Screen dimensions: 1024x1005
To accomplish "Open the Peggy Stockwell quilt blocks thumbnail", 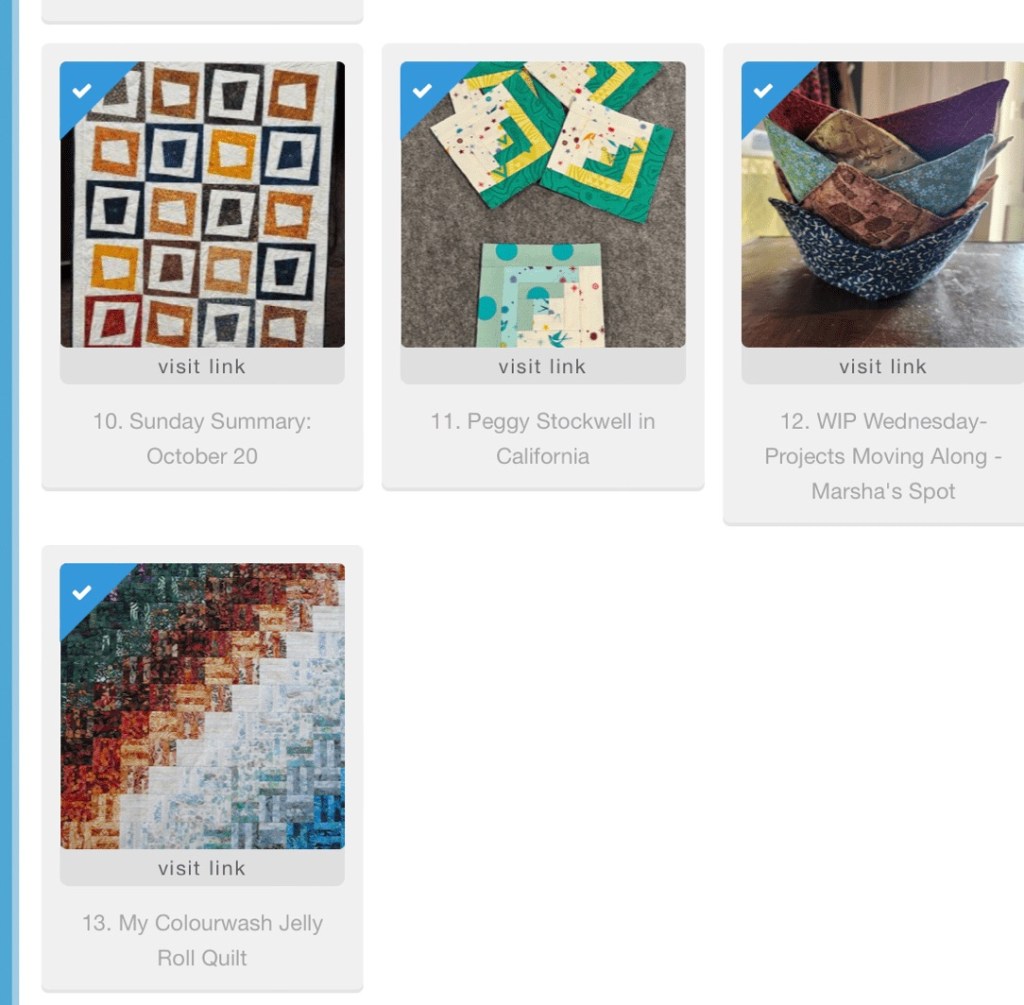I will point(543,204).
